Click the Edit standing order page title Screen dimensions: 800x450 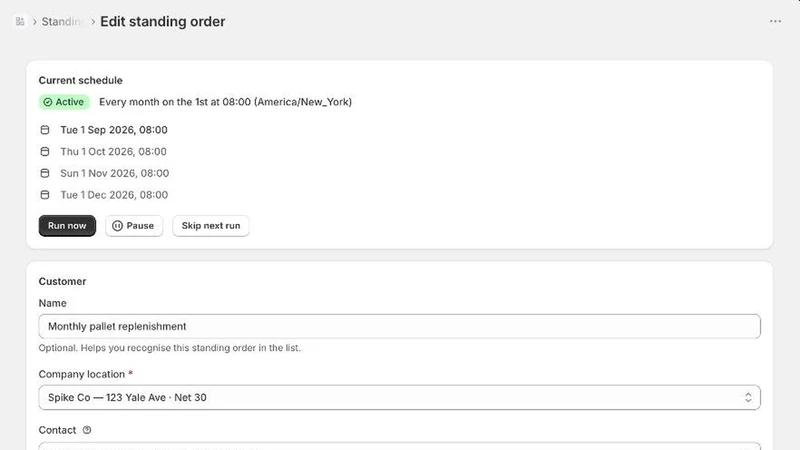163,21
